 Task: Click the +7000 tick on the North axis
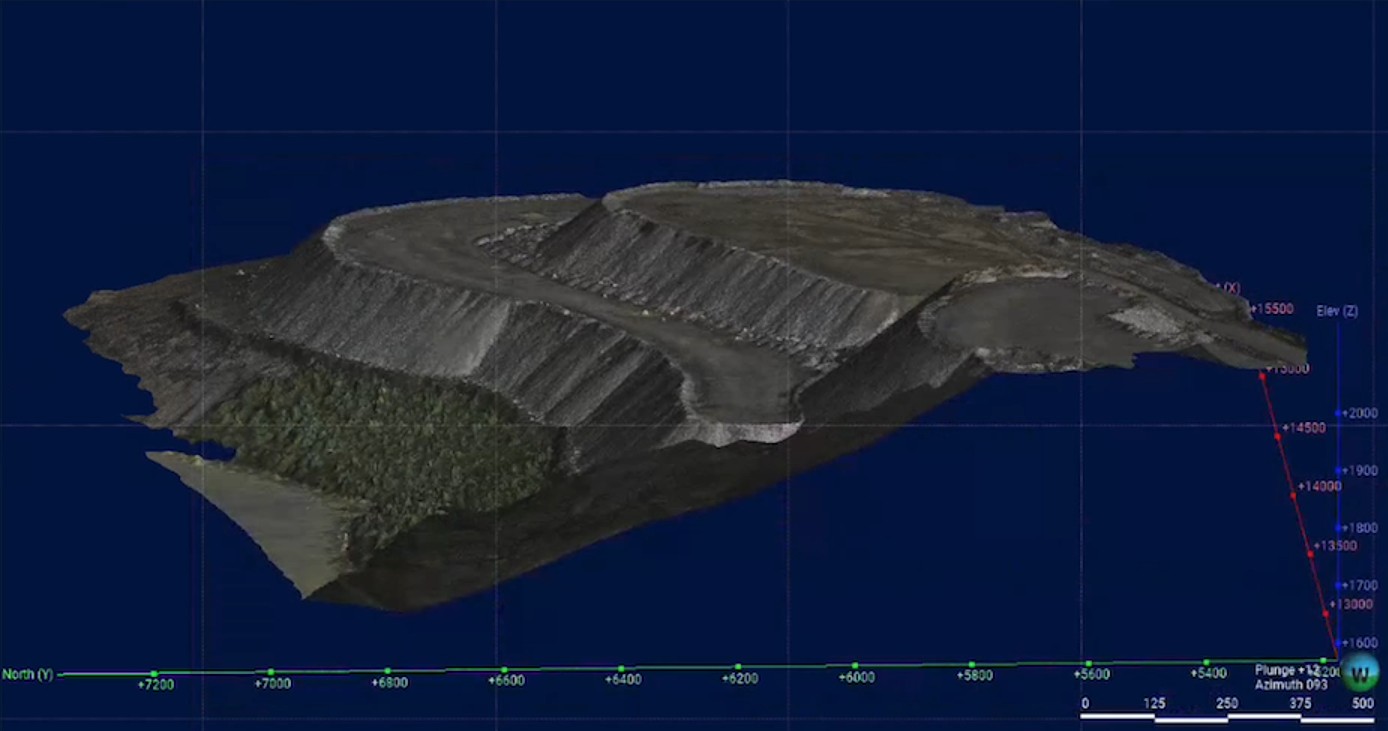click(x=272, y=684)
